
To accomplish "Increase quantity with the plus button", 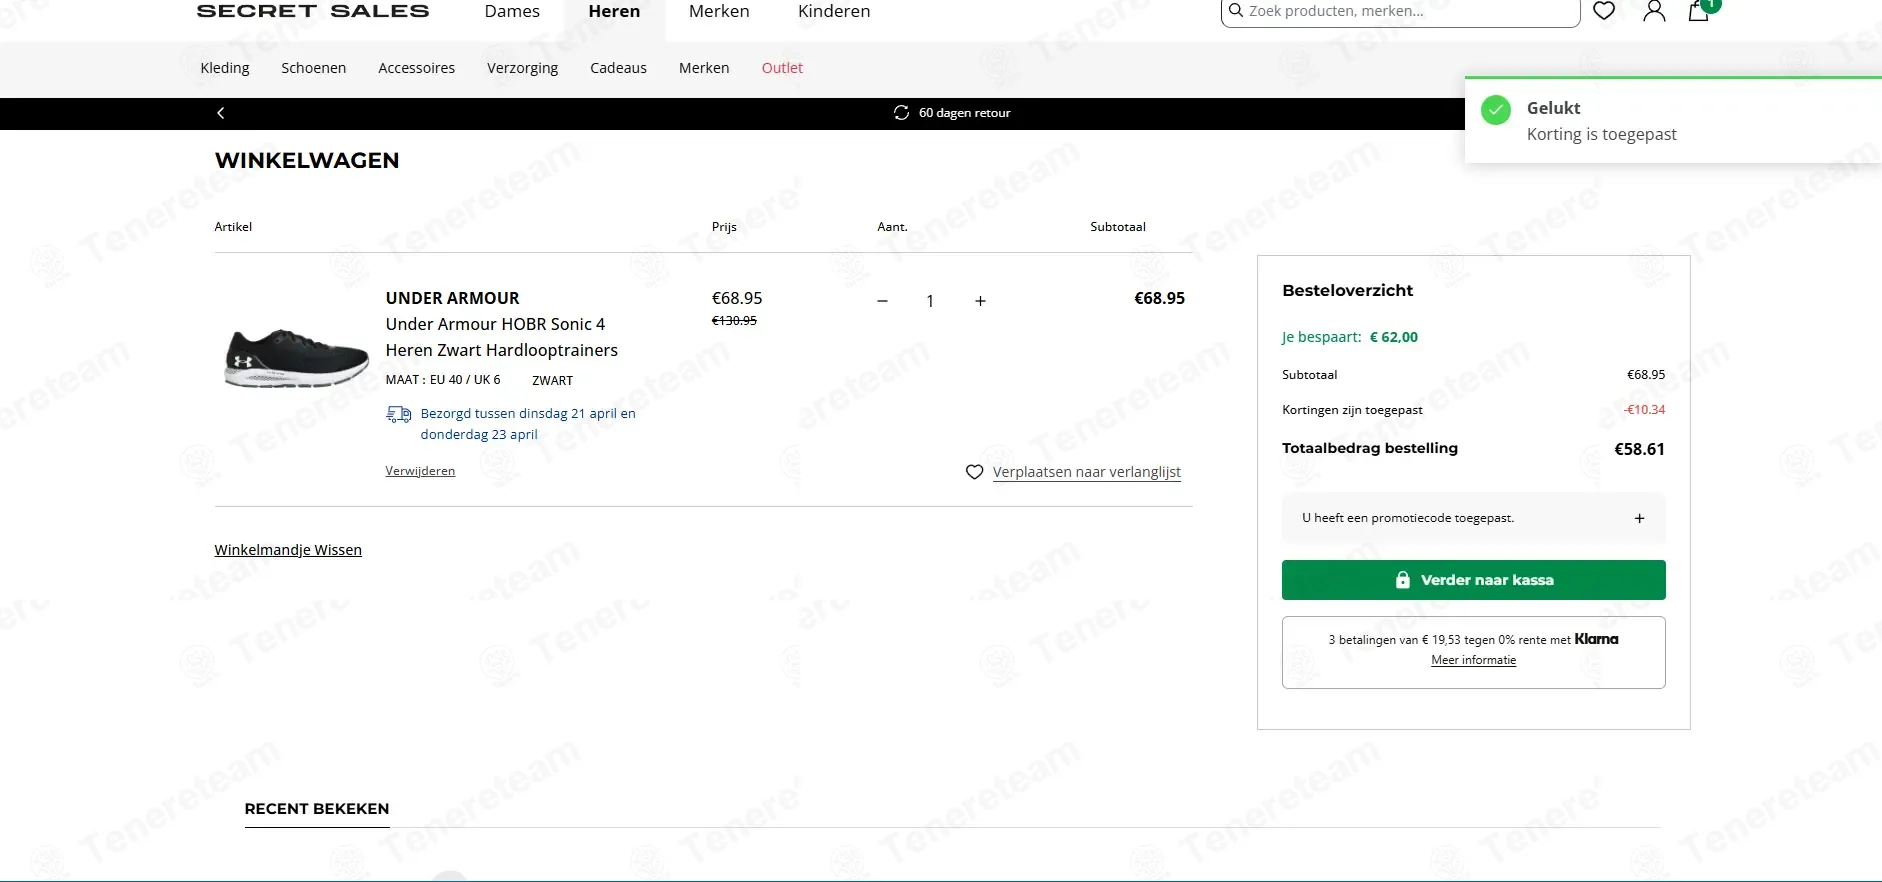I will pos(980,301).
